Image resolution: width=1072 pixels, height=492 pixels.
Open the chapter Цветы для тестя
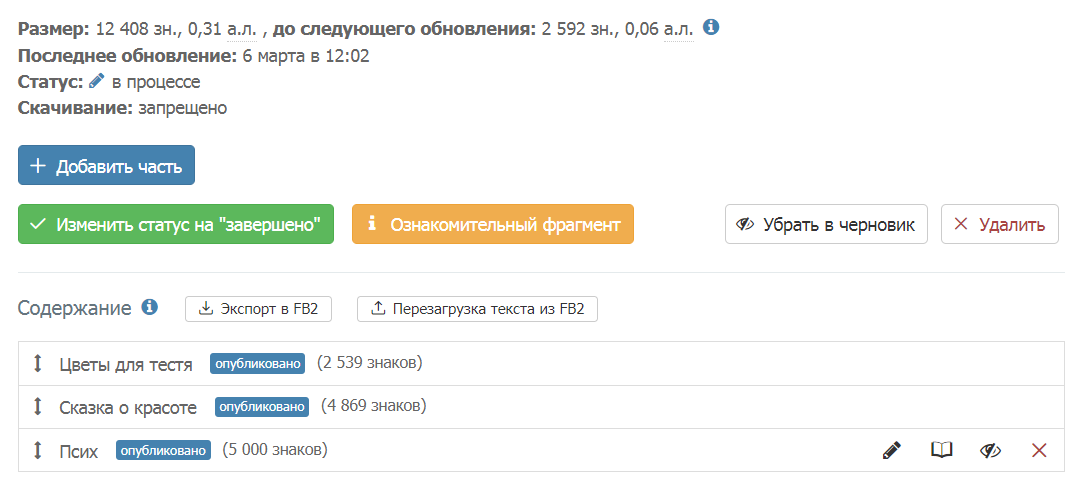tap(126, 364)
